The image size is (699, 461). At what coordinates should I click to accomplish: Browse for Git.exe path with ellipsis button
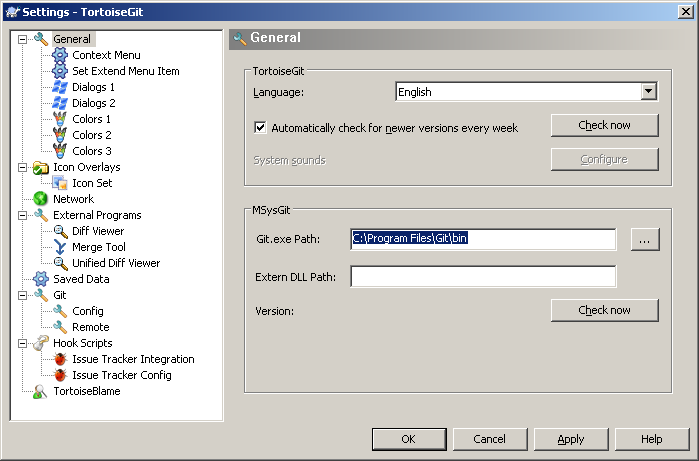[x=645, y=240]
